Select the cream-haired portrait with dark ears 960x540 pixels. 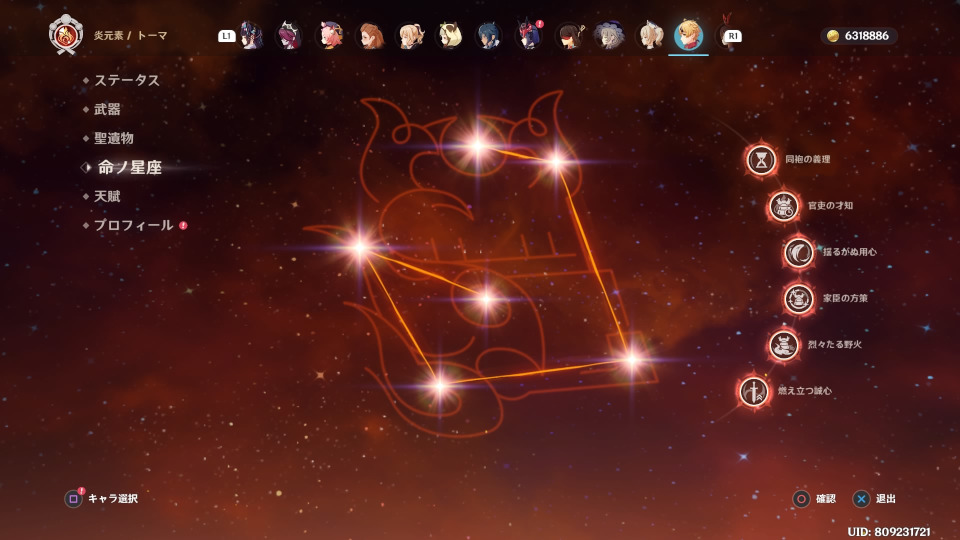tap(450, 36)
